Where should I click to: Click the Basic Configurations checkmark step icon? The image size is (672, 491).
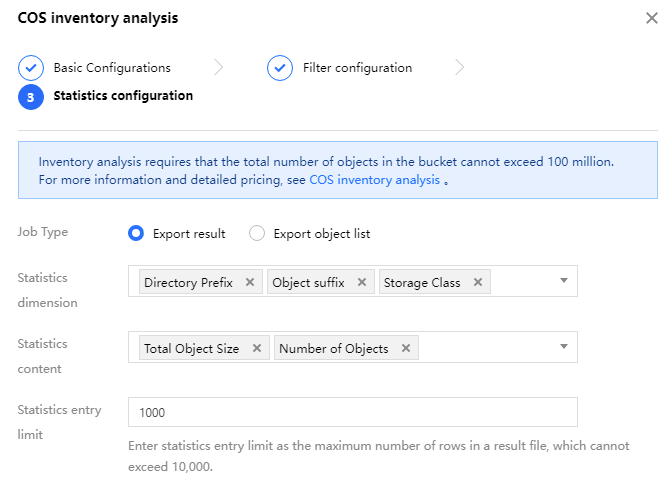coord(31,68)
